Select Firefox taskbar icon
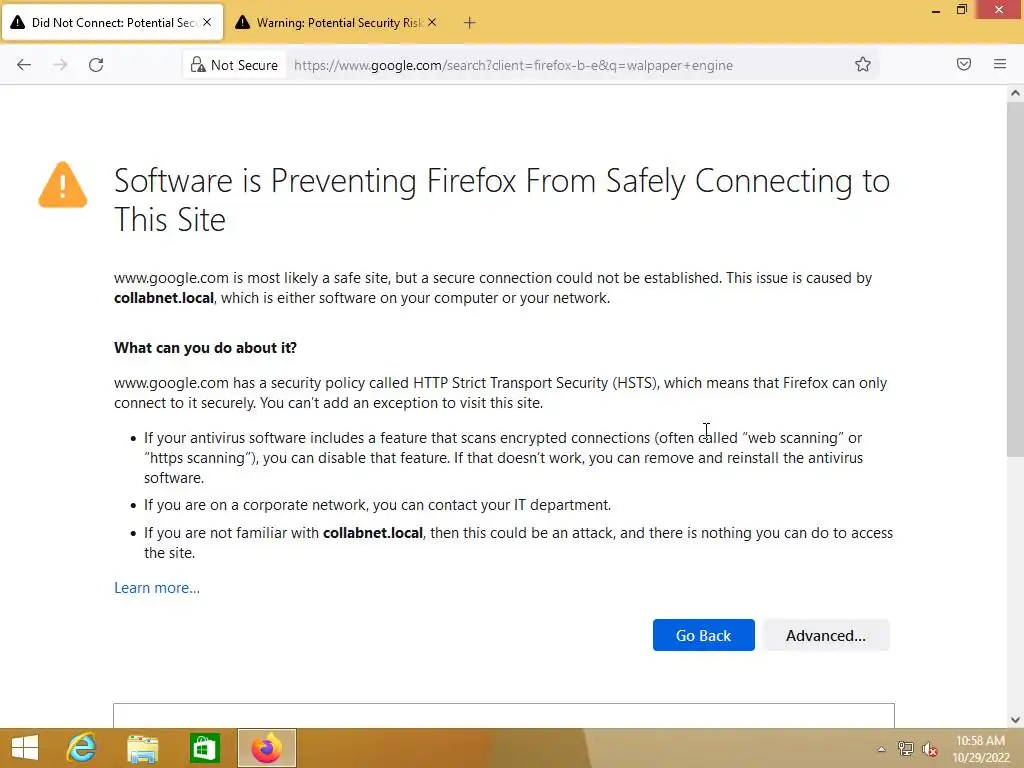1024x768 pixels. coord(266,748)
